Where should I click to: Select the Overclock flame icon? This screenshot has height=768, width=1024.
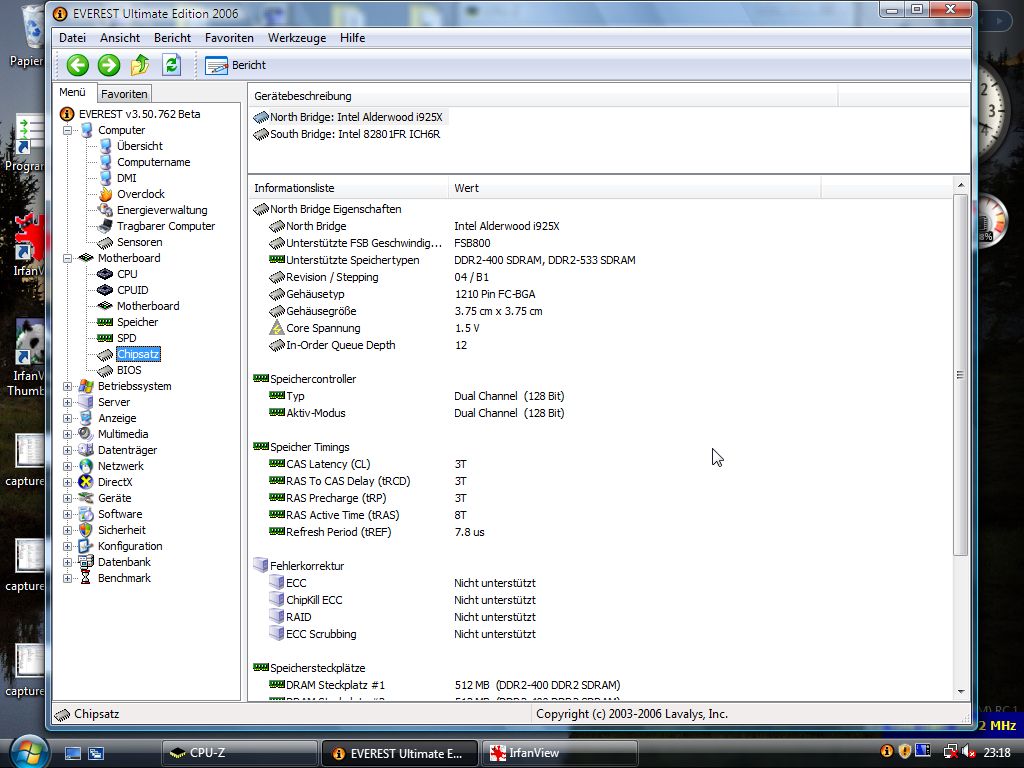pyautogui.click(x=105, y=194)
